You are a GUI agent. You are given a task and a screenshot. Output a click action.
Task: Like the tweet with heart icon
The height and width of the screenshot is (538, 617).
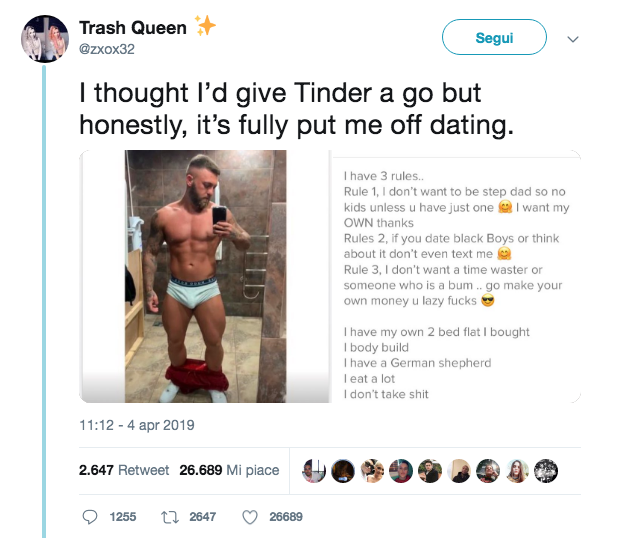click(250, 517)
